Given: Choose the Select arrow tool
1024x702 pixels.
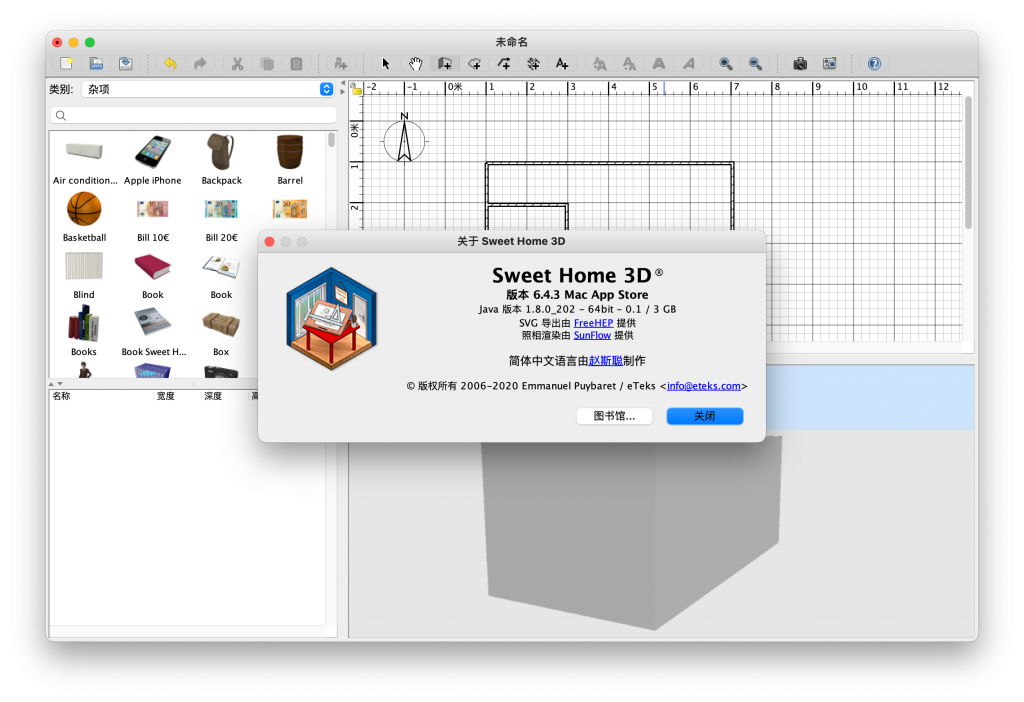Looking at the screenshot, I should click(385, 63).
